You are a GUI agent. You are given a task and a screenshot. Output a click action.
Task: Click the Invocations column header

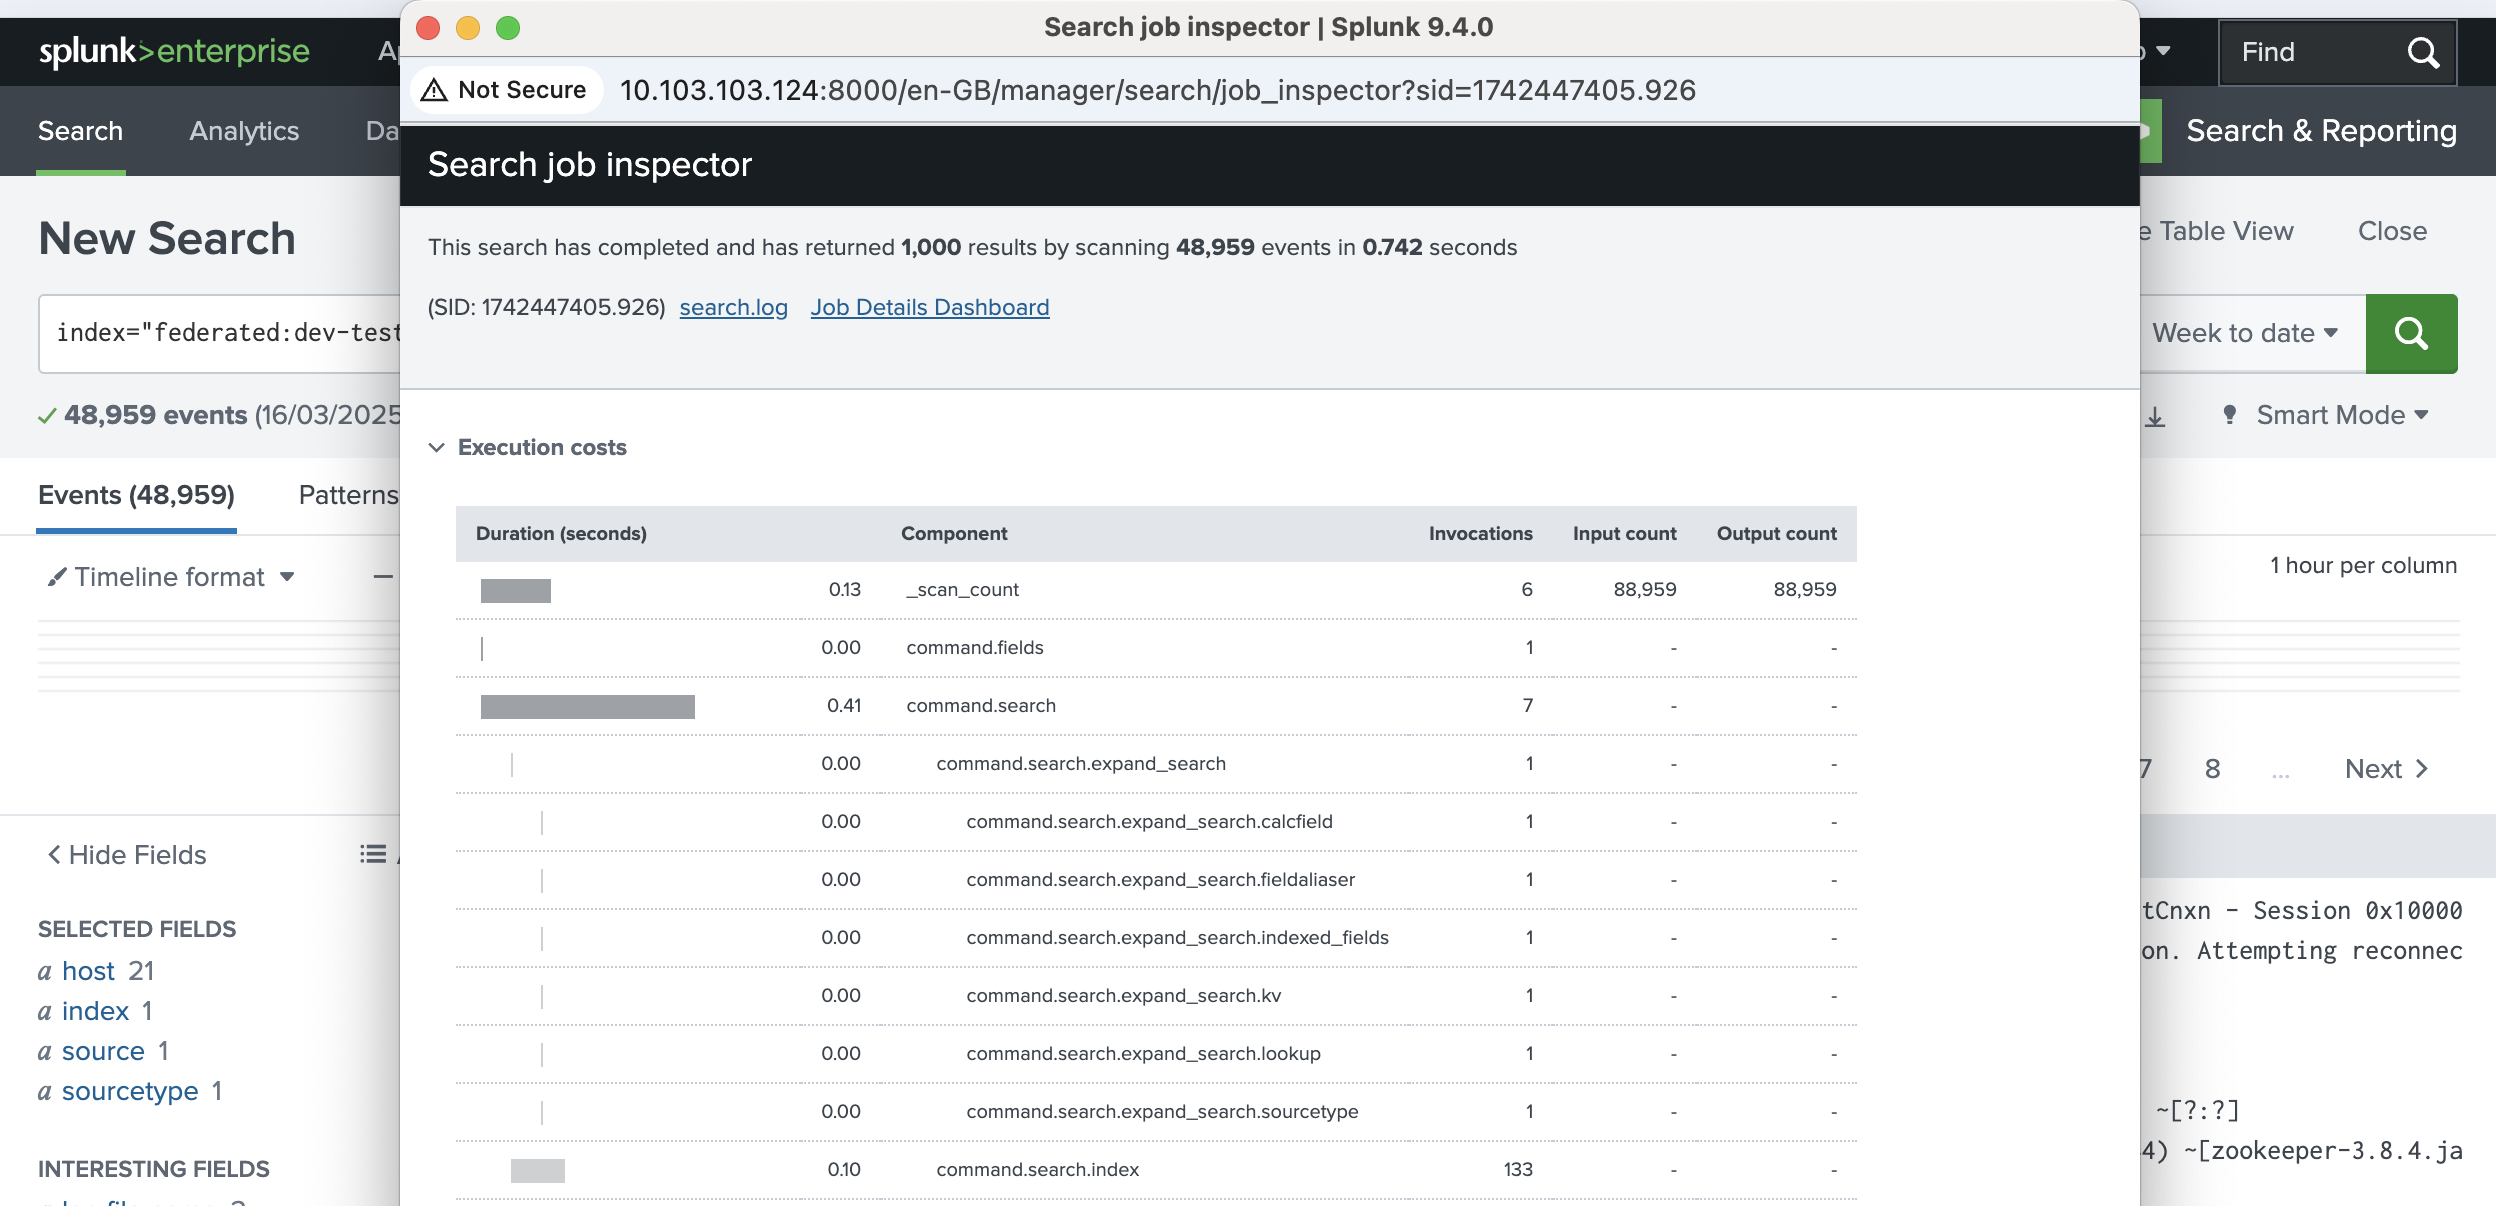click(1480, 533)
